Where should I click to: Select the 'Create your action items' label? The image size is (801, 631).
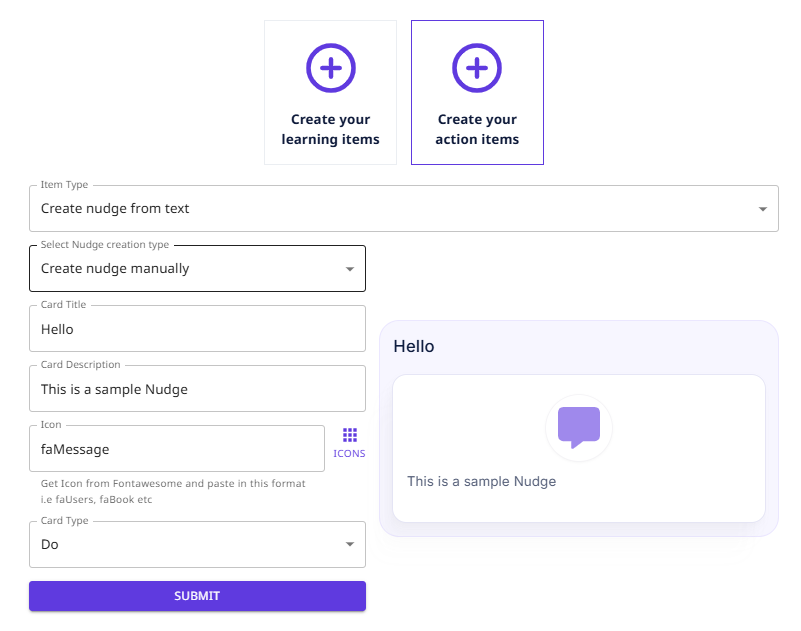pyautogui.click(x=477, y=130)
